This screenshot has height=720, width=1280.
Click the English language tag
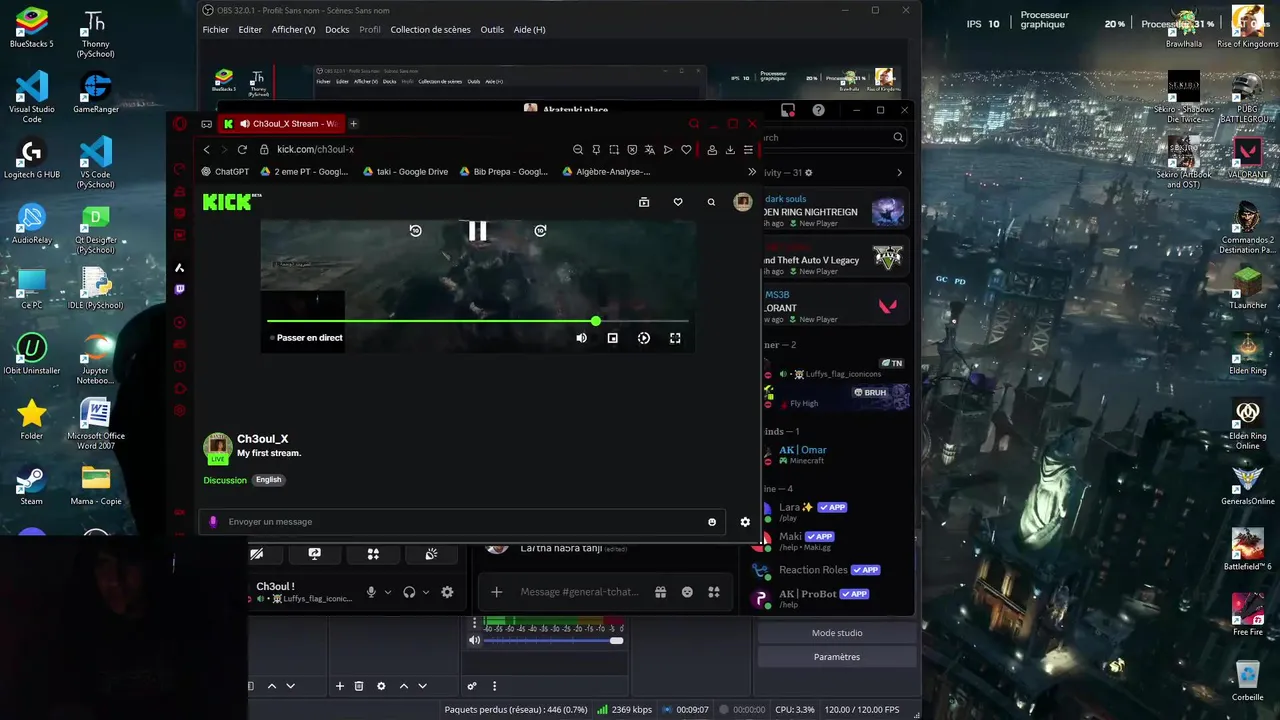click(269, 480)
